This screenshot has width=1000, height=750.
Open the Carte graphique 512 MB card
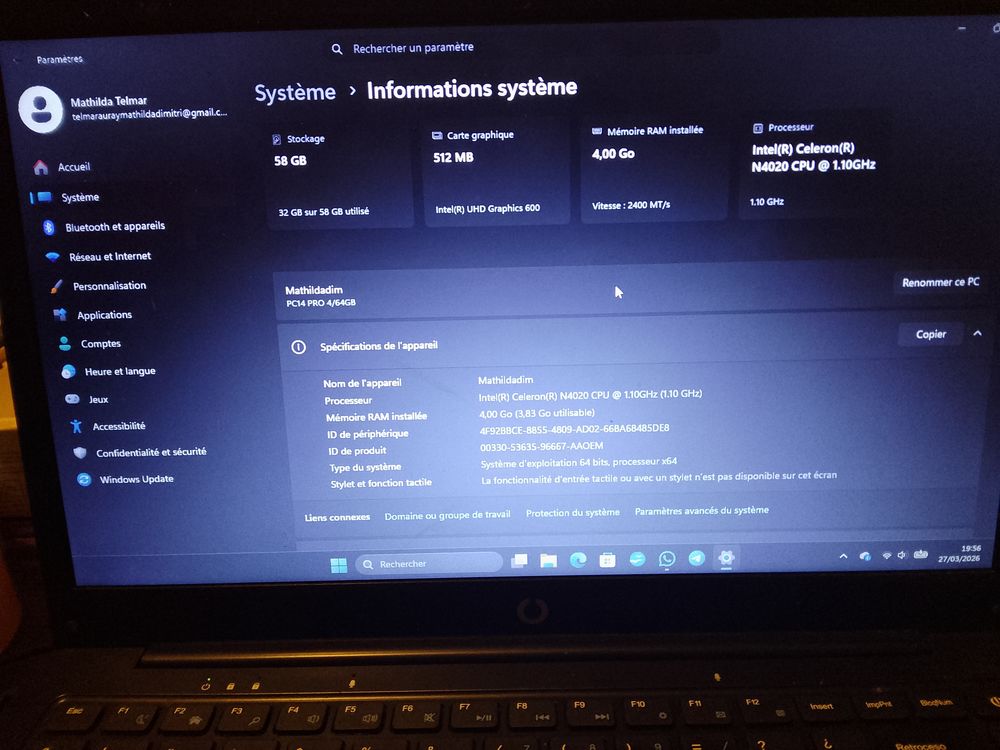tap(497, 173)
